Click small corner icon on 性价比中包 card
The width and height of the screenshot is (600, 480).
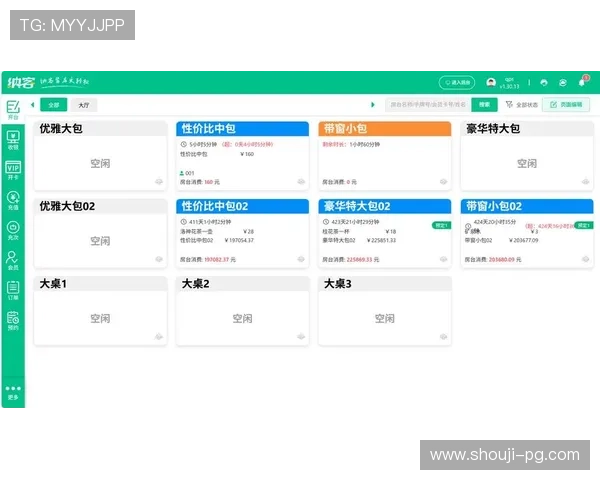tap(301, 181)
